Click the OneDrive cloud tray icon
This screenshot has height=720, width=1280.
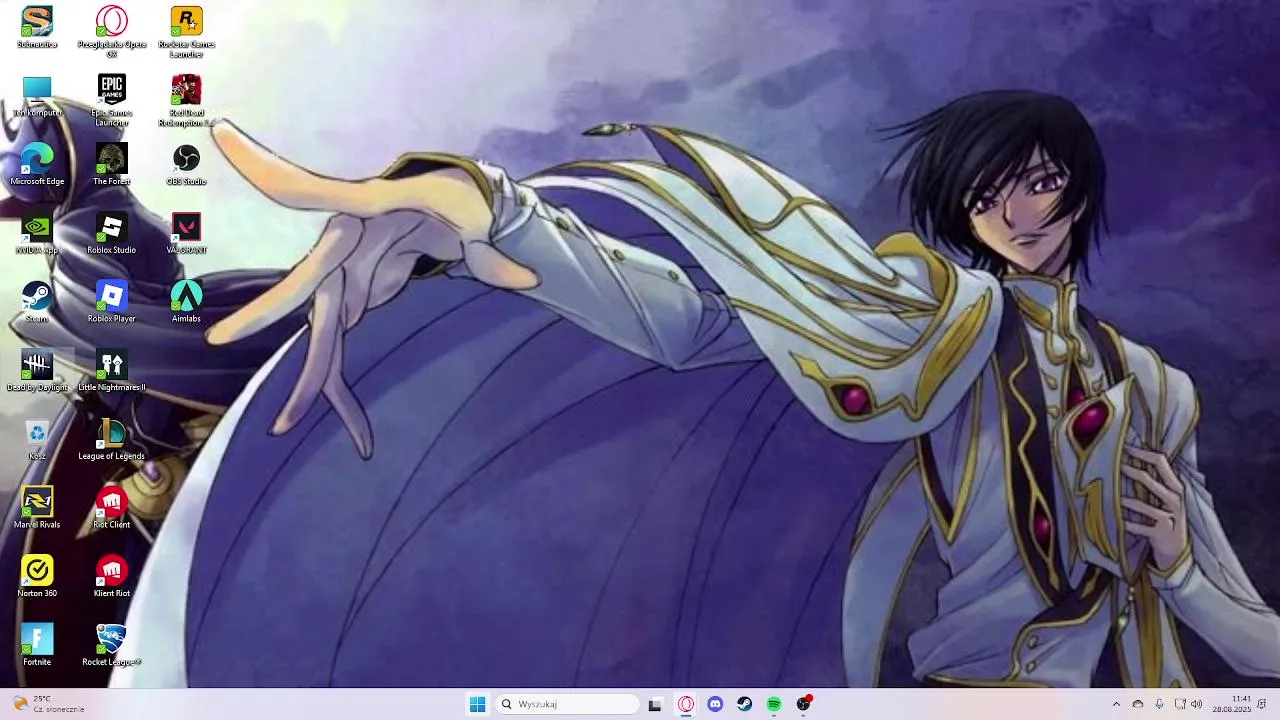[1138, 704]
